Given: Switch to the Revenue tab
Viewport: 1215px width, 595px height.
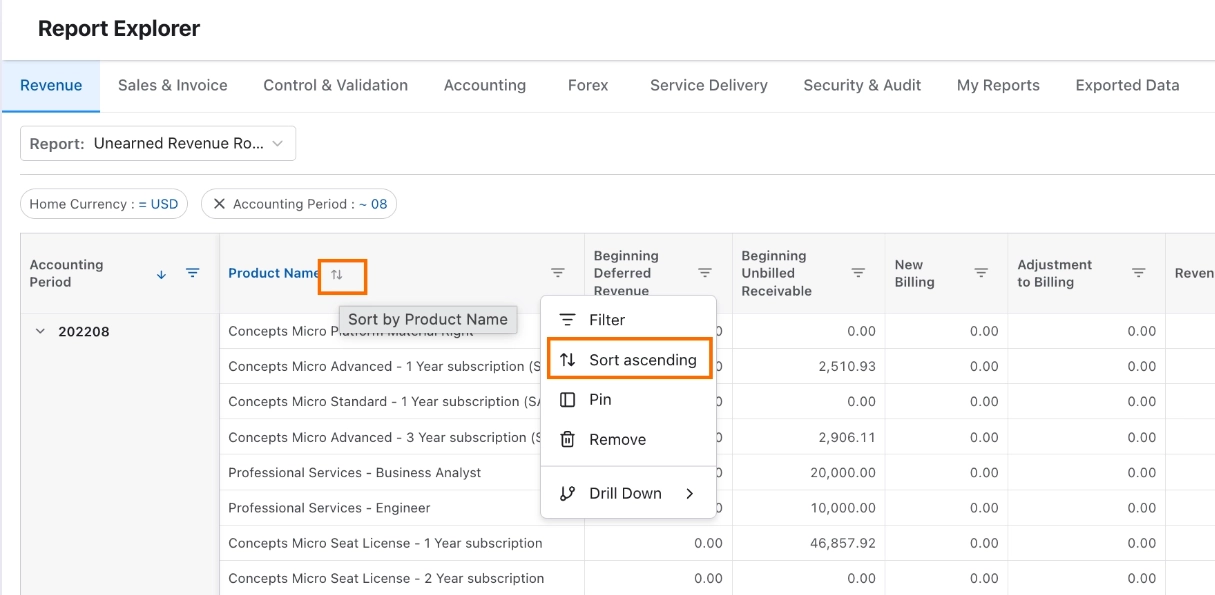Looking at the screenshot, I should pos(51,86).
